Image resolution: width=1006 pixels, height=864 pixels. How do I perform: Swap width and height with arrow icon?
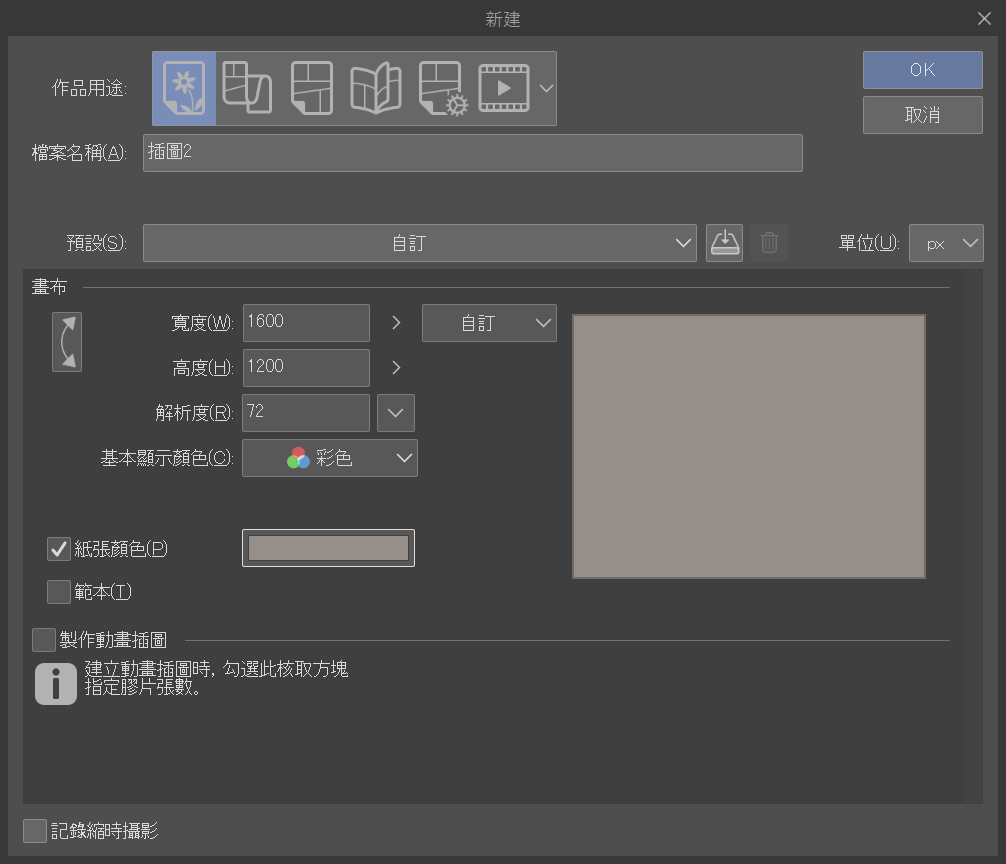tap(67, 342)
